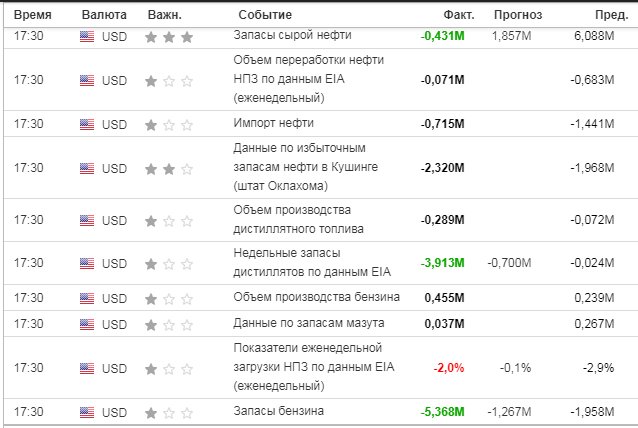Click the actual value -0,071M
638x428 pixels.
point(442,80)
